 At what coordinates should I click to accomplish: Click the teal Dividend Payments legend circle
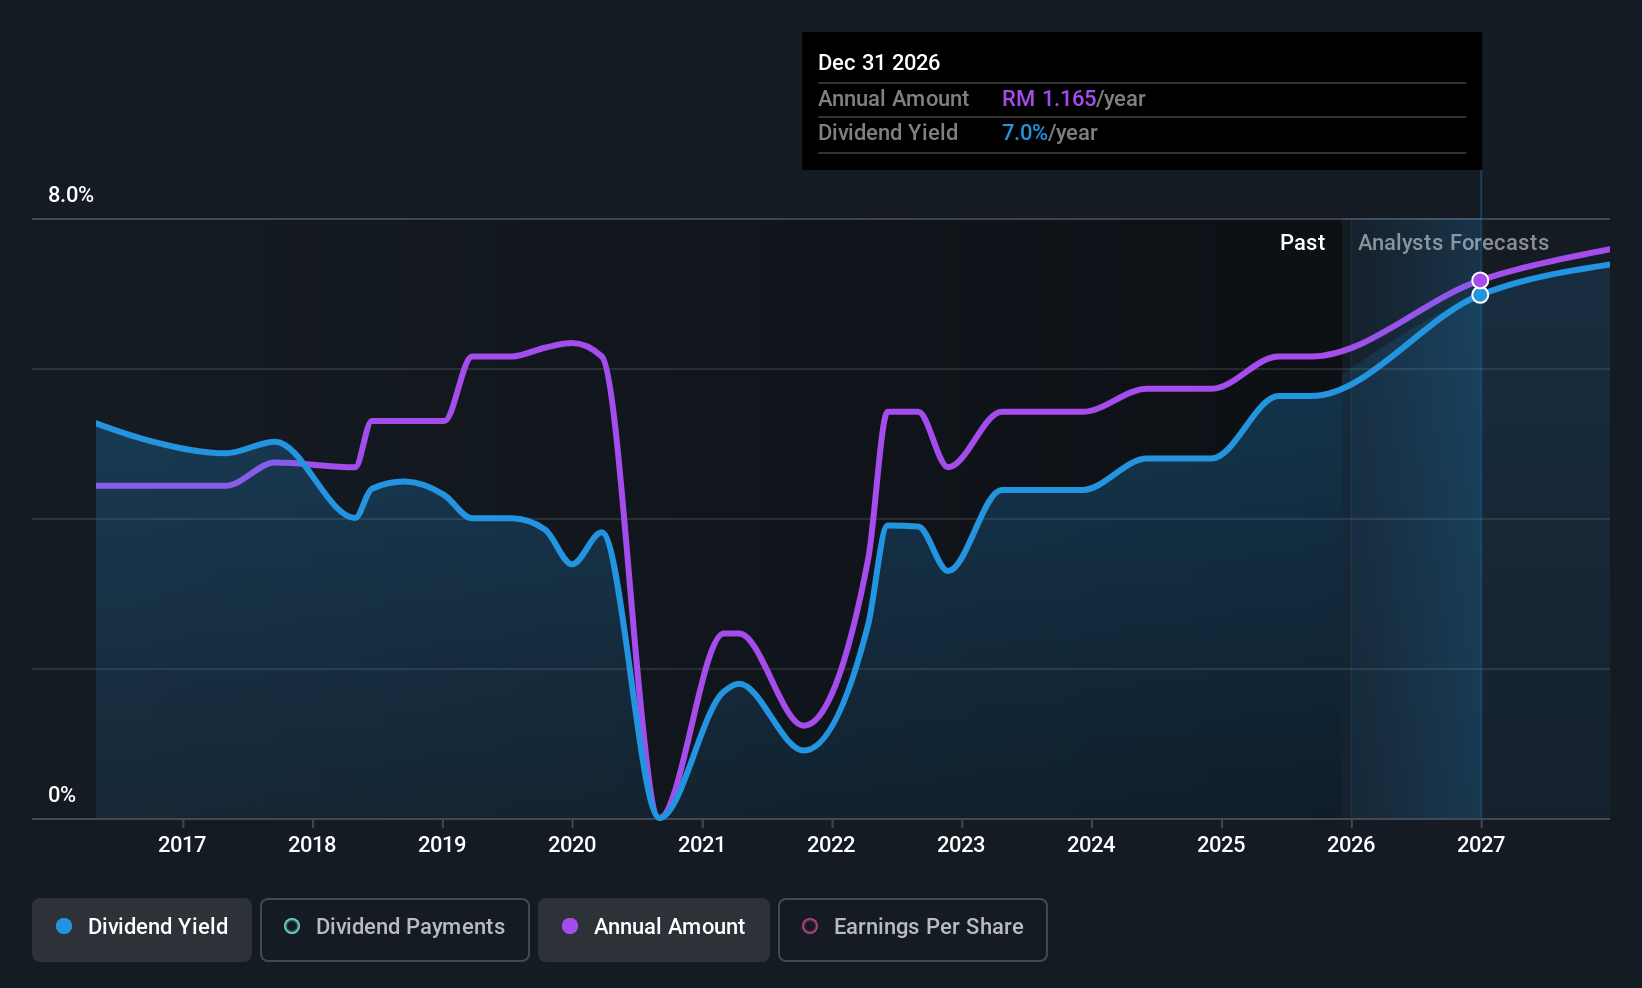(x=292, y=926)
